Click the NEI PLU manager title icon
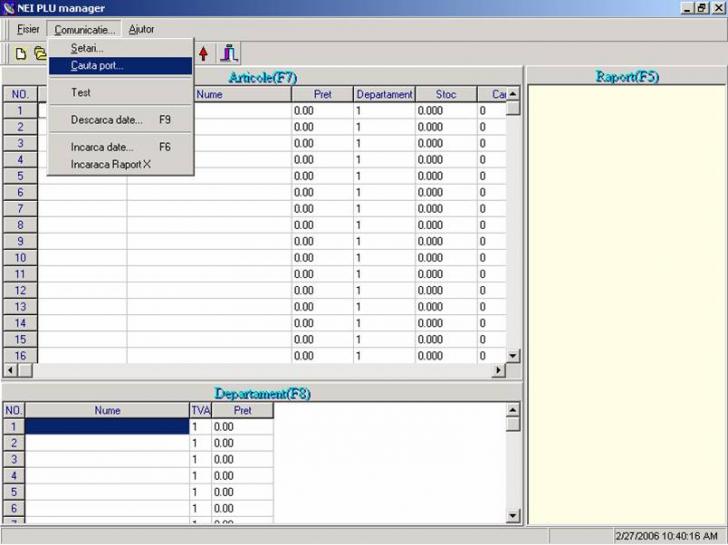The image size is (728, 545). point(9,8)
